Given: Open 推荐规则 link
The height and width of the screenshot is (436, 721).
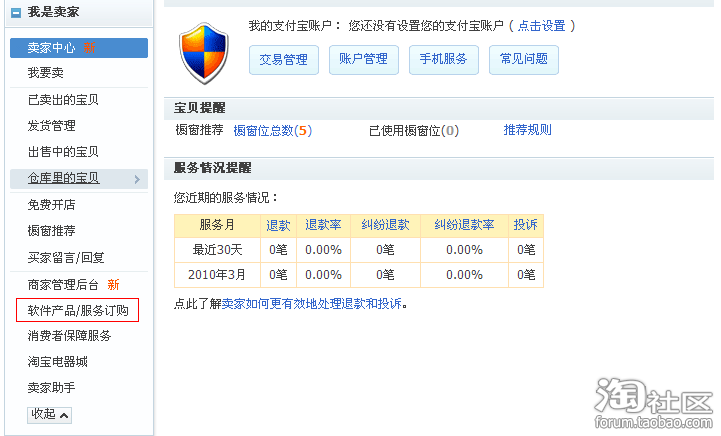Looking at the screenshot, I should coord(527,130).
